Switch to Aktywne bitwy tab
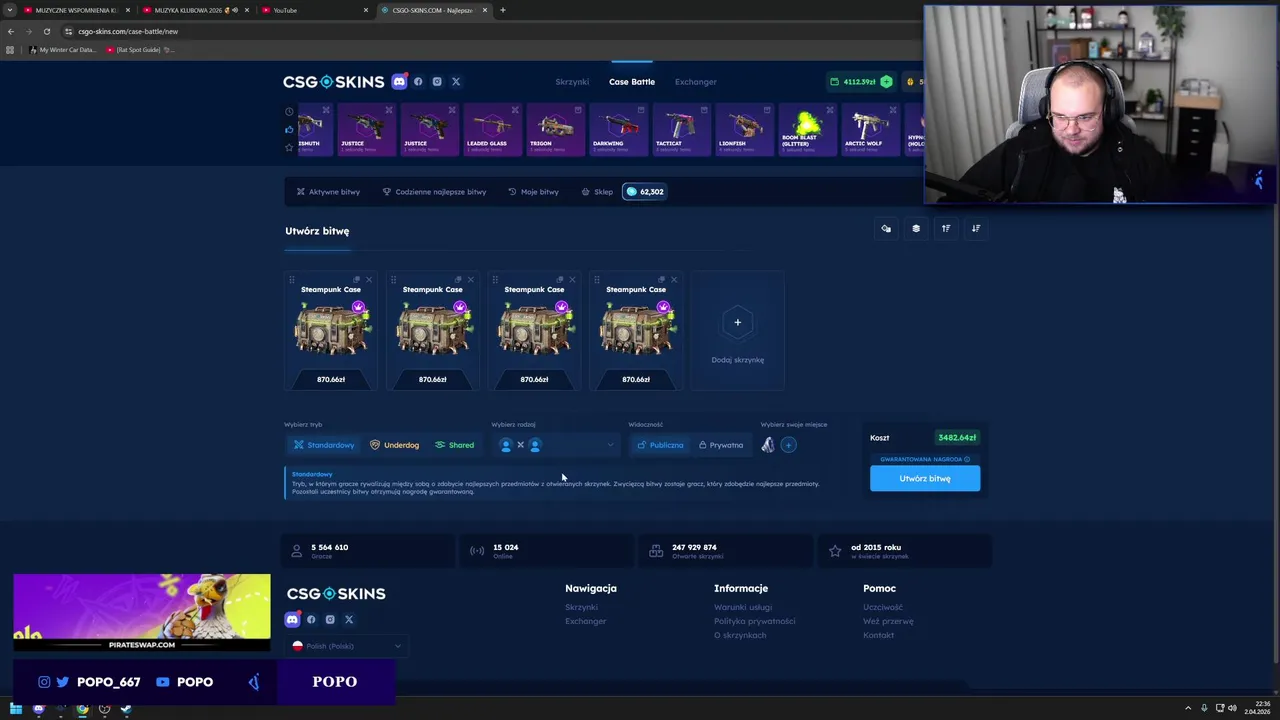The width and height of the screenshot is (1280, 720). 328,192
